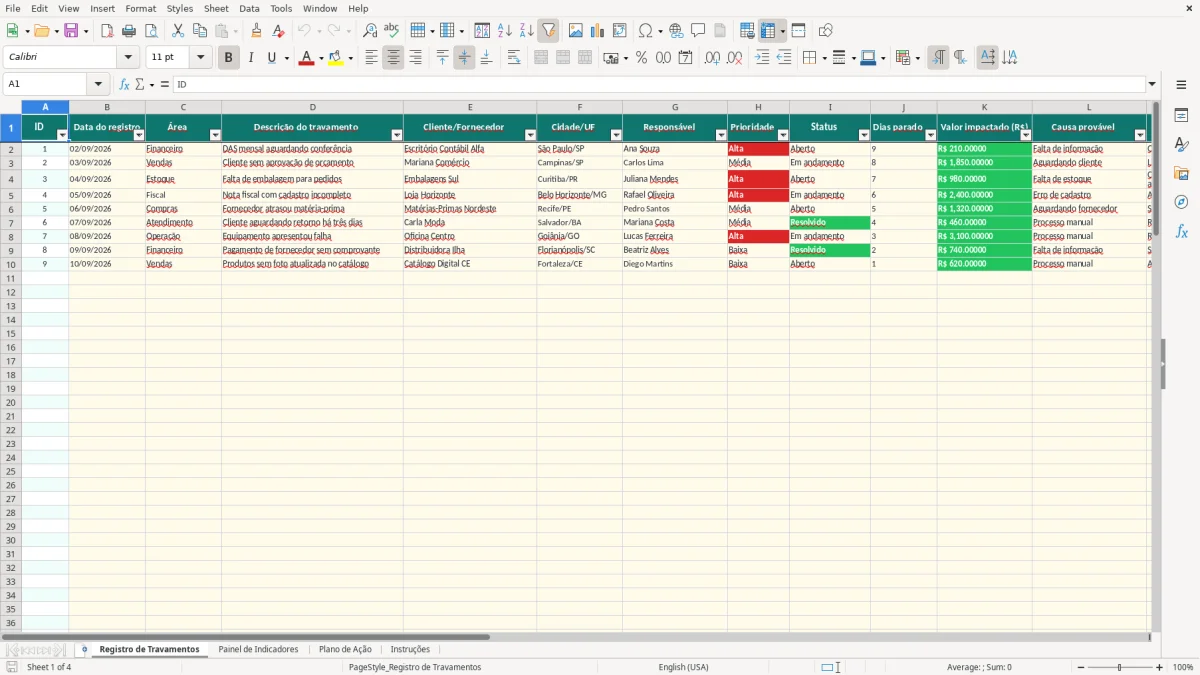1200x675 pixels.
Task: Insert a hyperlink
Action: tap(676, 31)
